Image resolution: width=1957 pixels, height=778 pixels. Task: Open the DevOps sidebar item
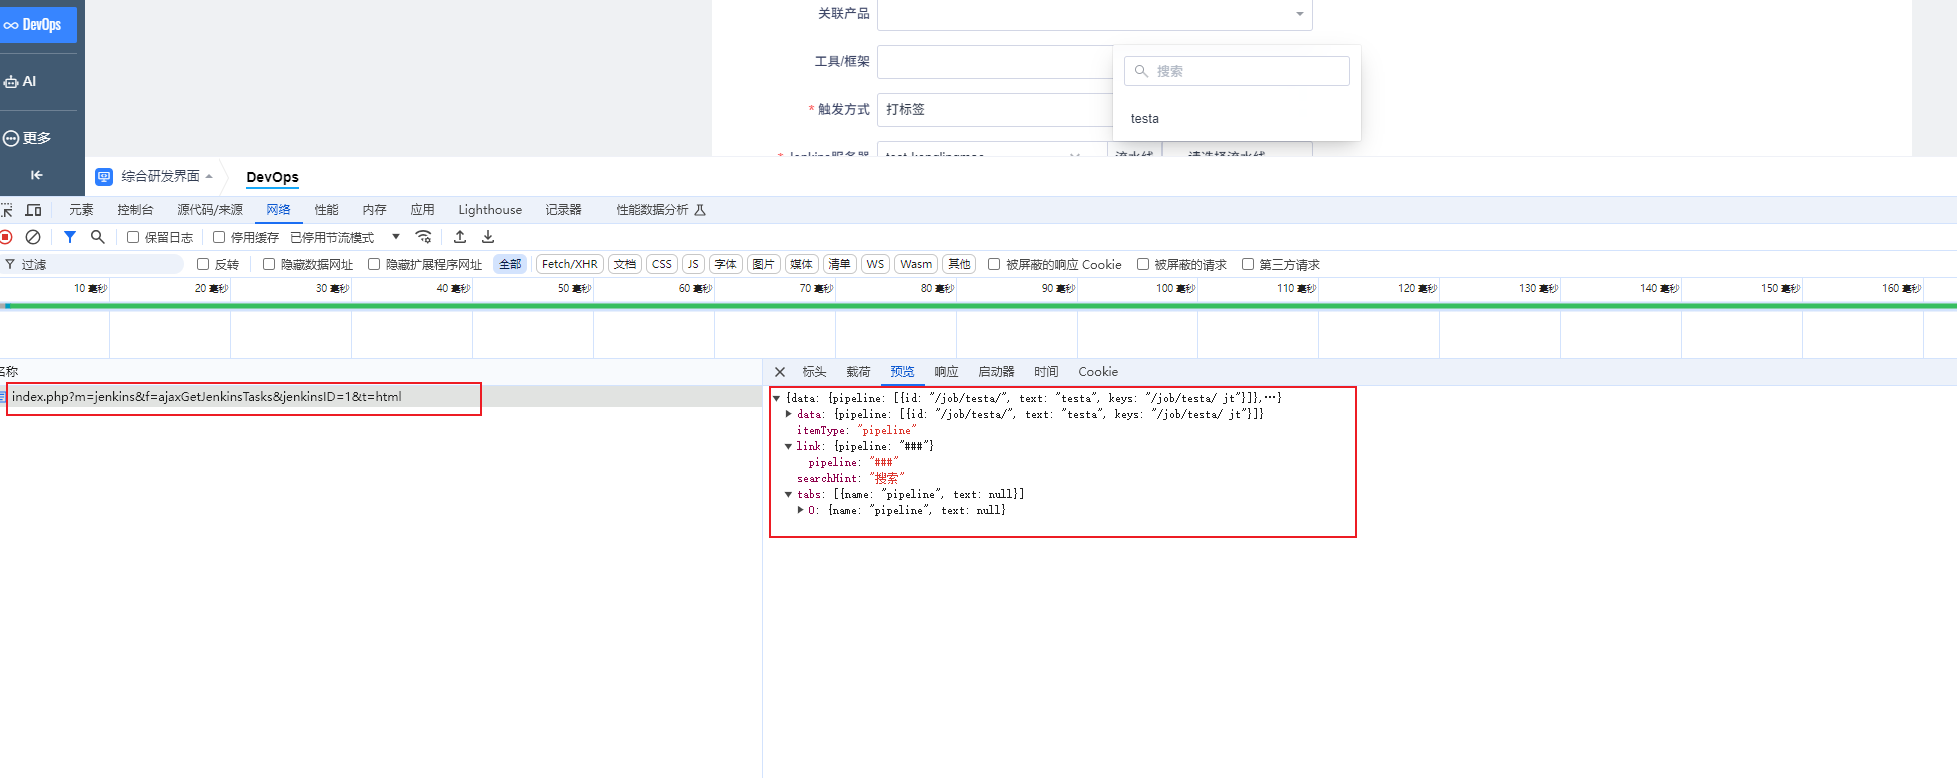37,25
